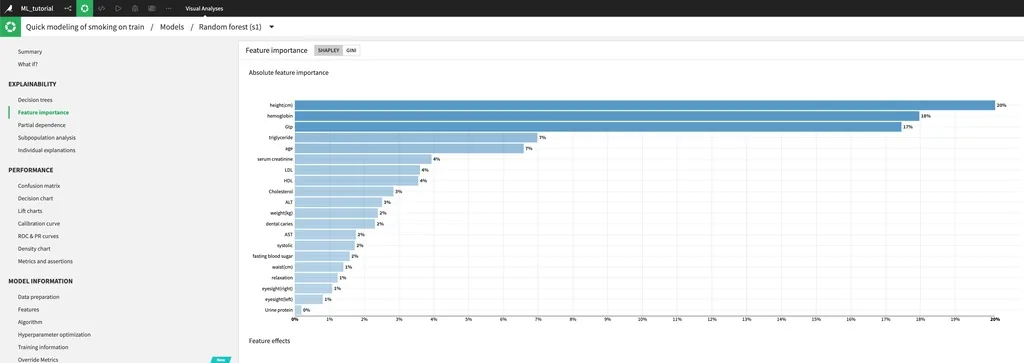Open Training information page

tap(43, 347)
